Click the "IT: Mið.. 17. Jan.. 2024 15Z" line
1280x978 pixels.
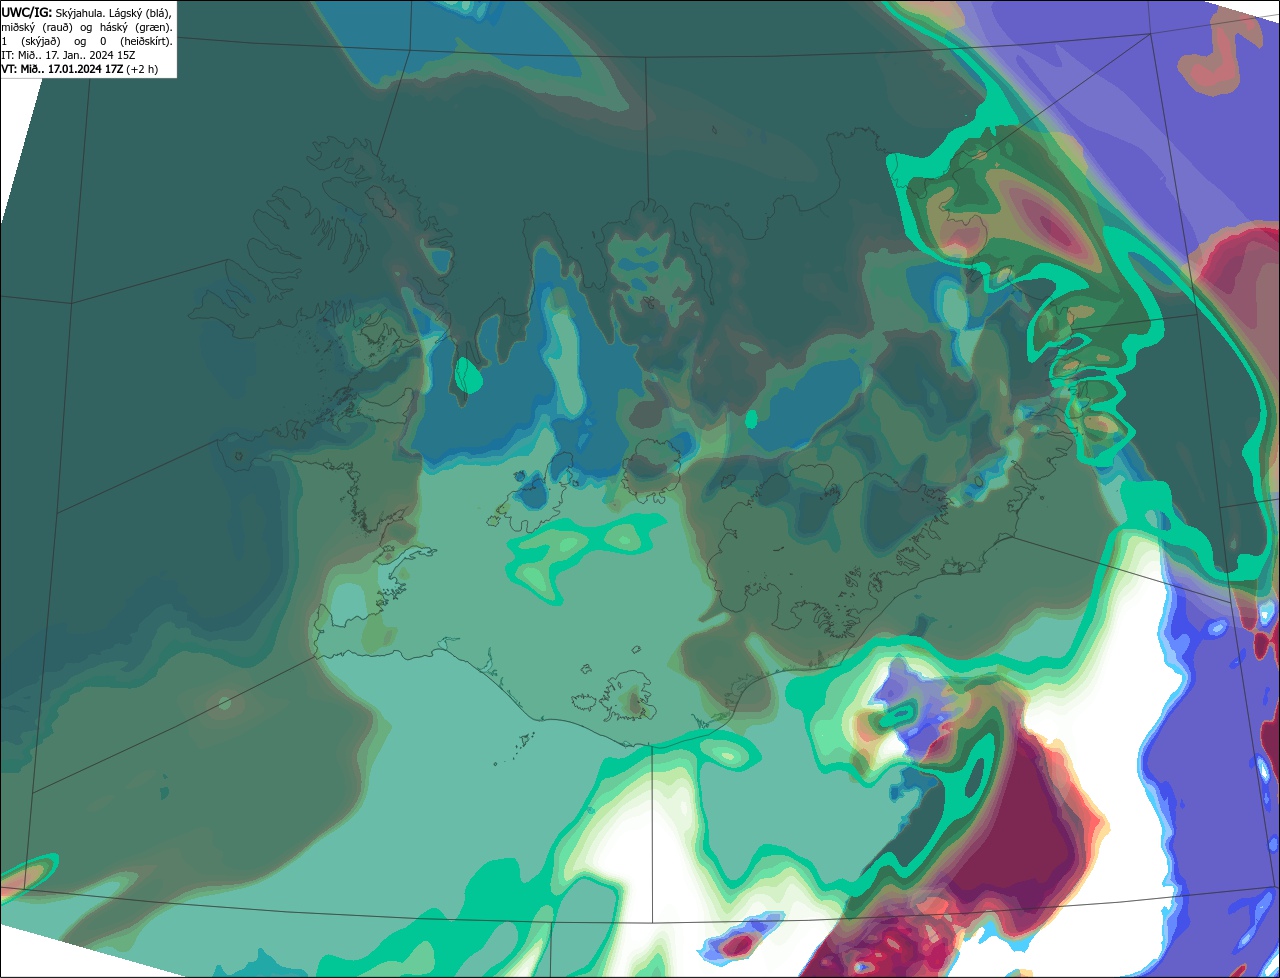click(x=68, y=55)
